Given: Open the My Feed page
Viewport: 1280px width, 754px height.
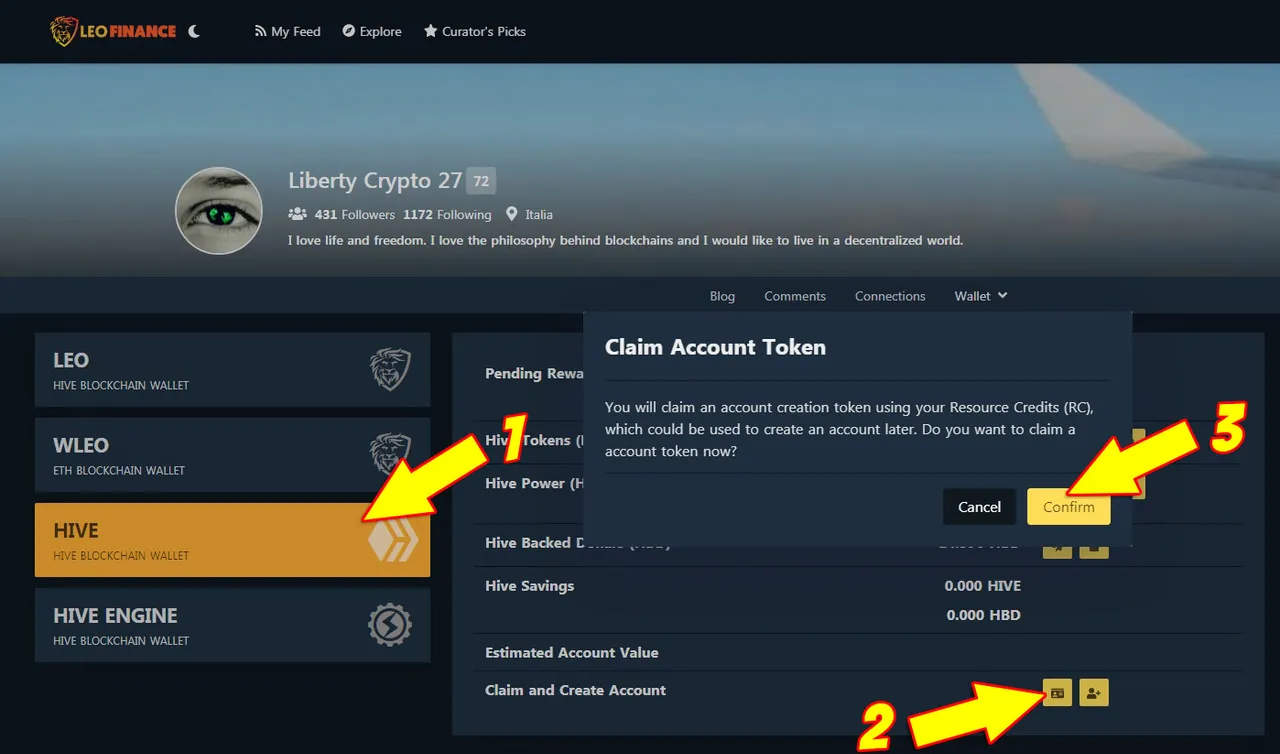Looking at the screenshot, I should (x=288, y=31).
